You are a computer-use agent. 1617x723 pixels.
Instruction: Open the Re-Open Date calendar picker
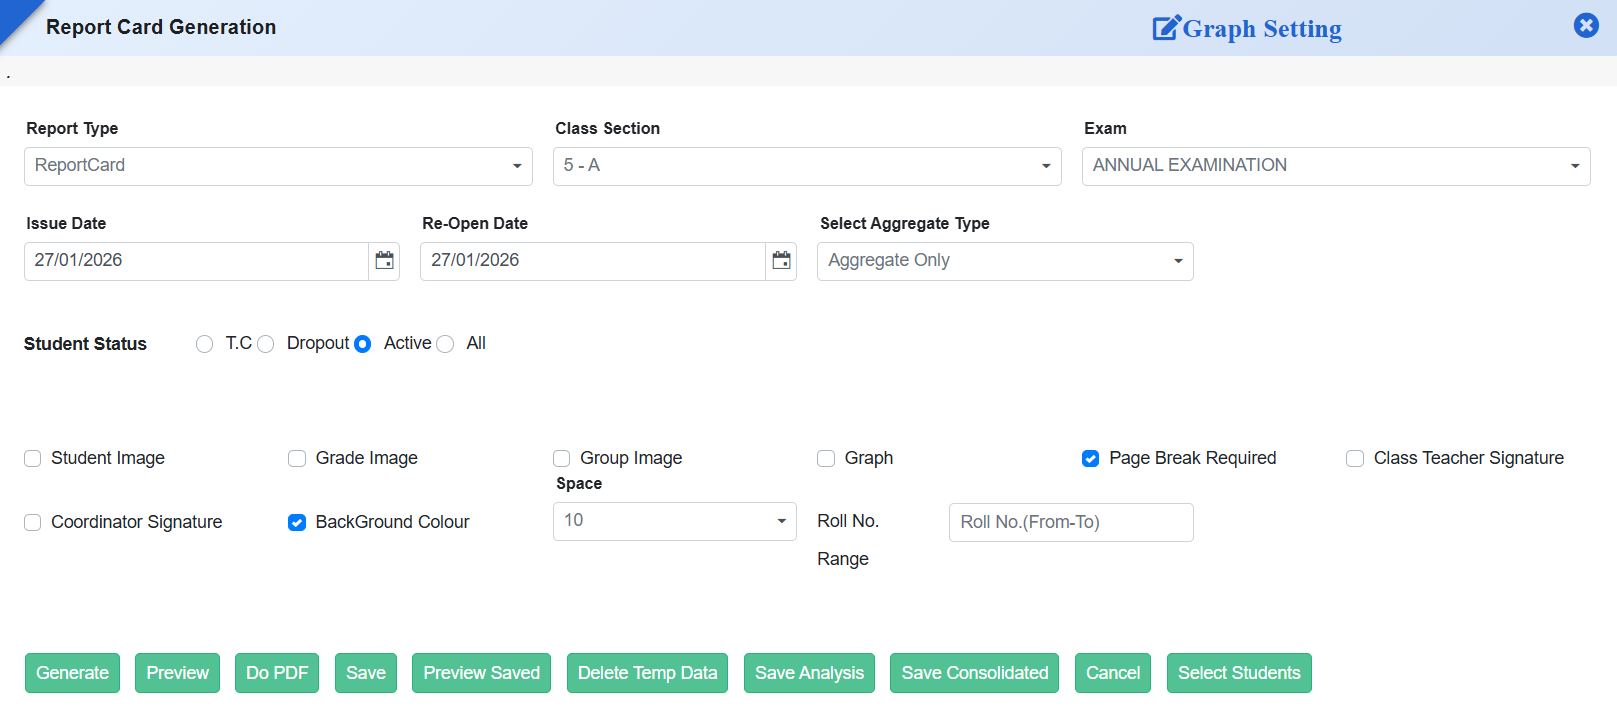[781, 261]
